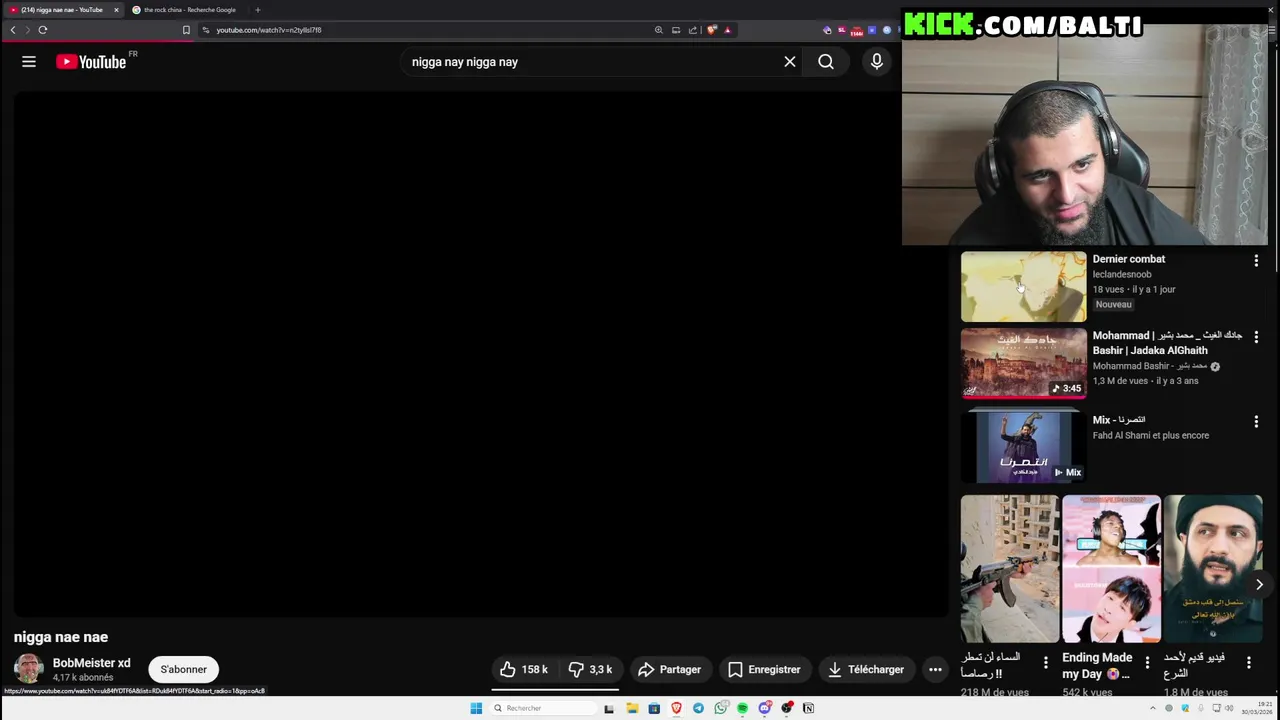Image resolution: width=1280 pixels, height=720 pixels.
Task: Like the video (158 k)
Action: 524,669
